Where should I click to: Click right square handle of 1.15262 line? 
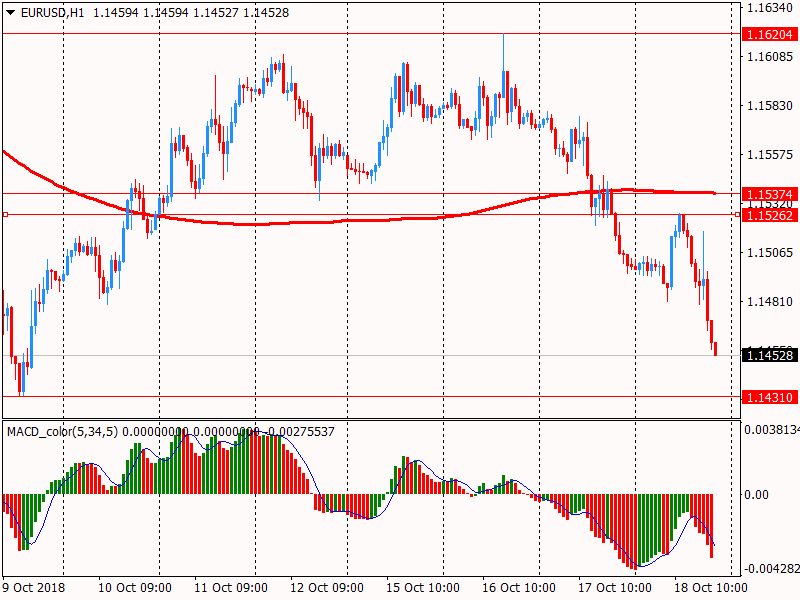(x=737, y=214)
